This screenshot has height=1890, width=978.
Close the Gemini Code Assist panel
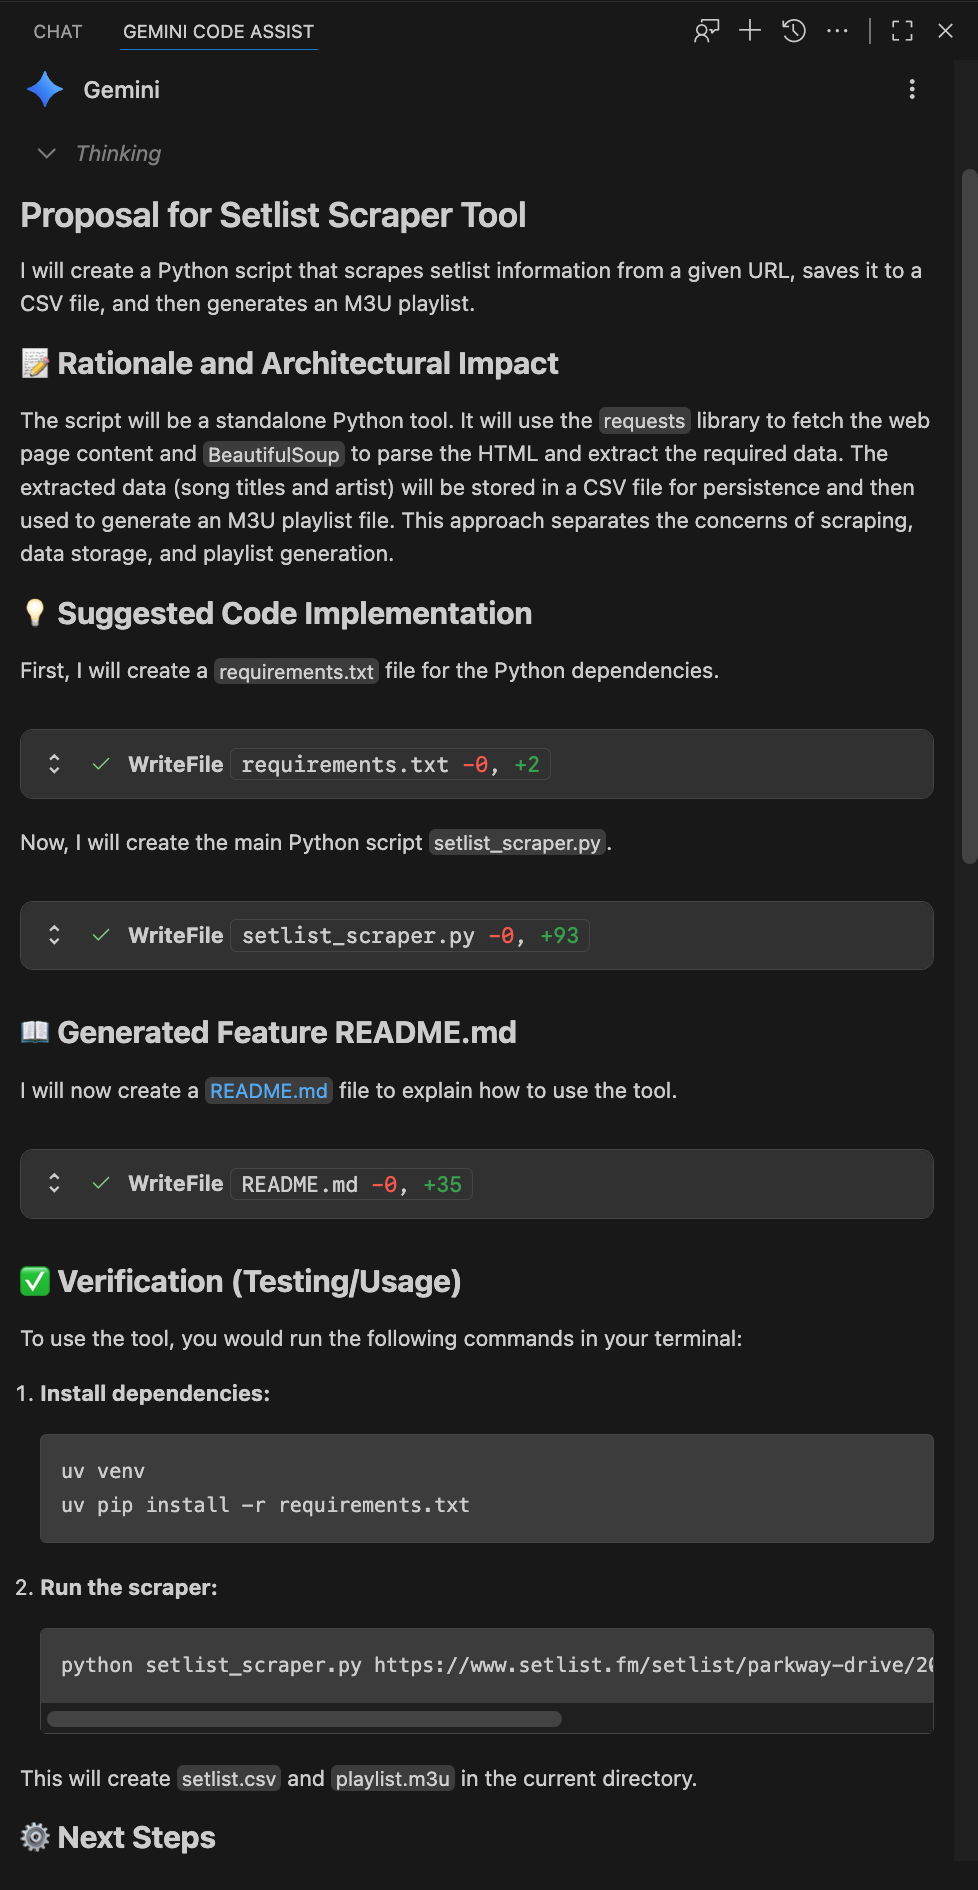coord(945,31)
